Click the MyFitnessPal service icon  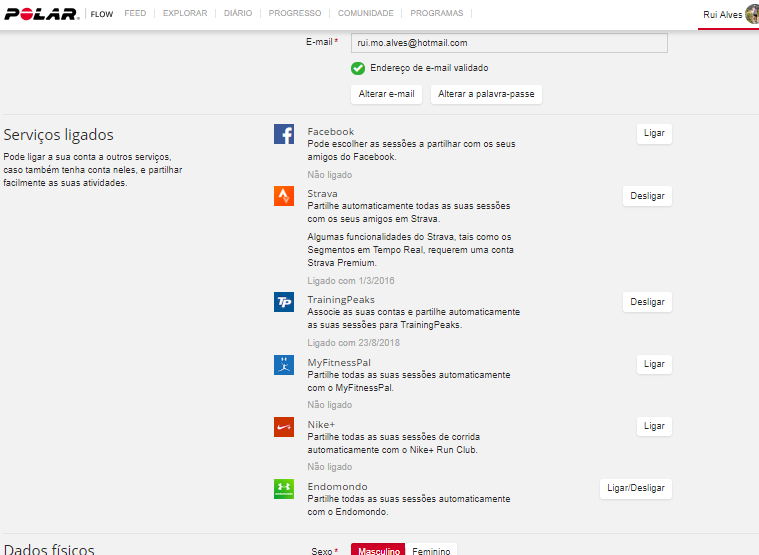(x=284, y=365)
